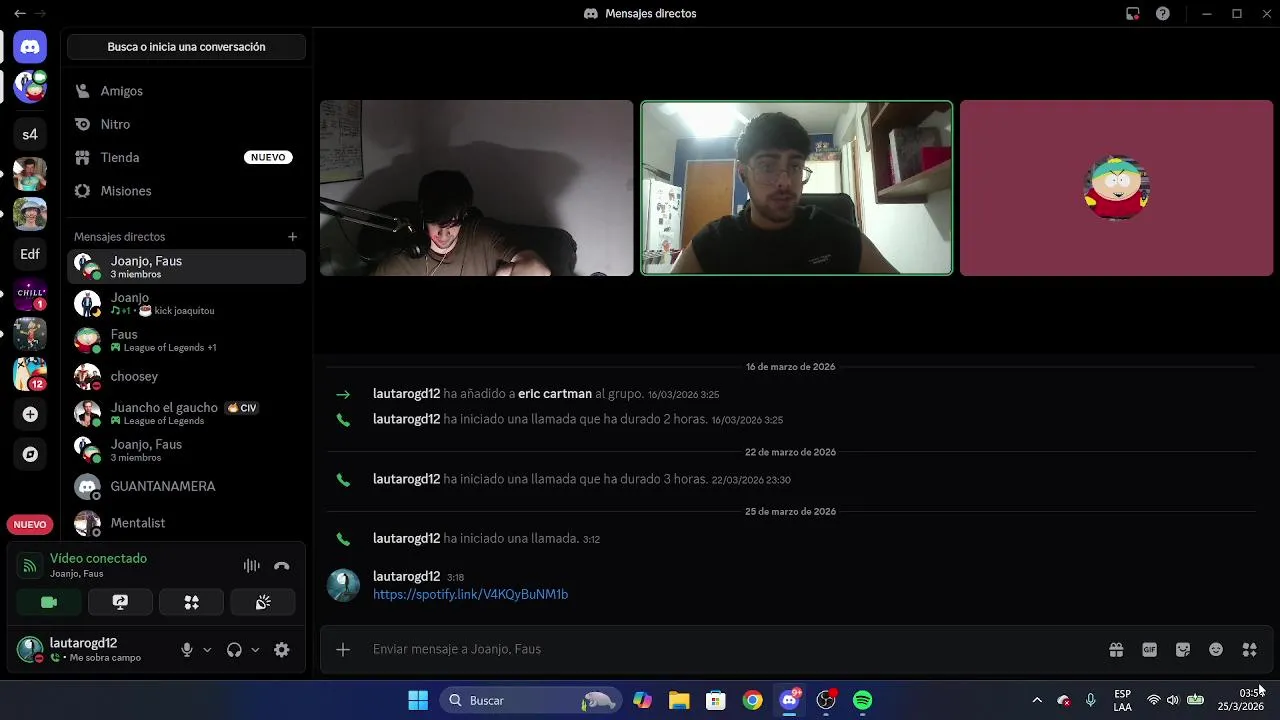Image resolution: width=1280 pixels, height=720 pixels.
Task: Open the Tienda page
Action: [x=186, y=157]
